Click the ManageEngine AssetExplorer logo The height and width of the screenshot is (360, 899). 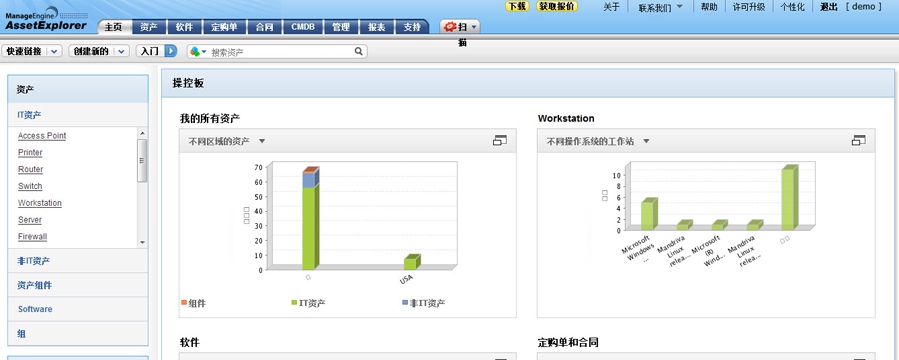(46, 18)
